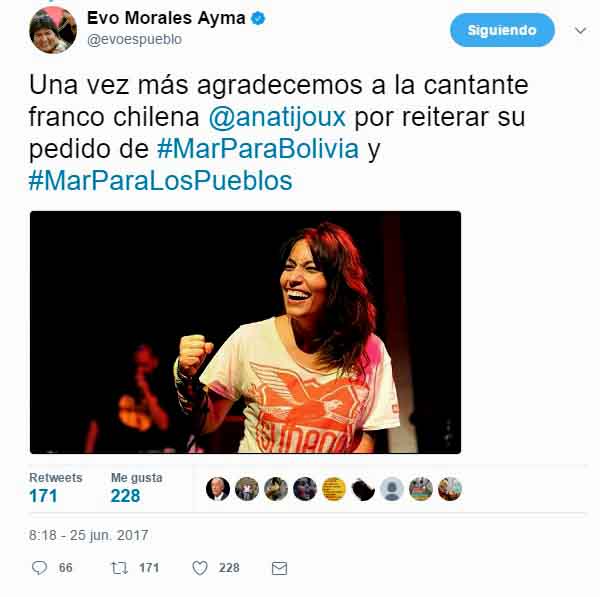
Task: Toggle the Siguiendo follow button
Action: click(x=502, y=30)
